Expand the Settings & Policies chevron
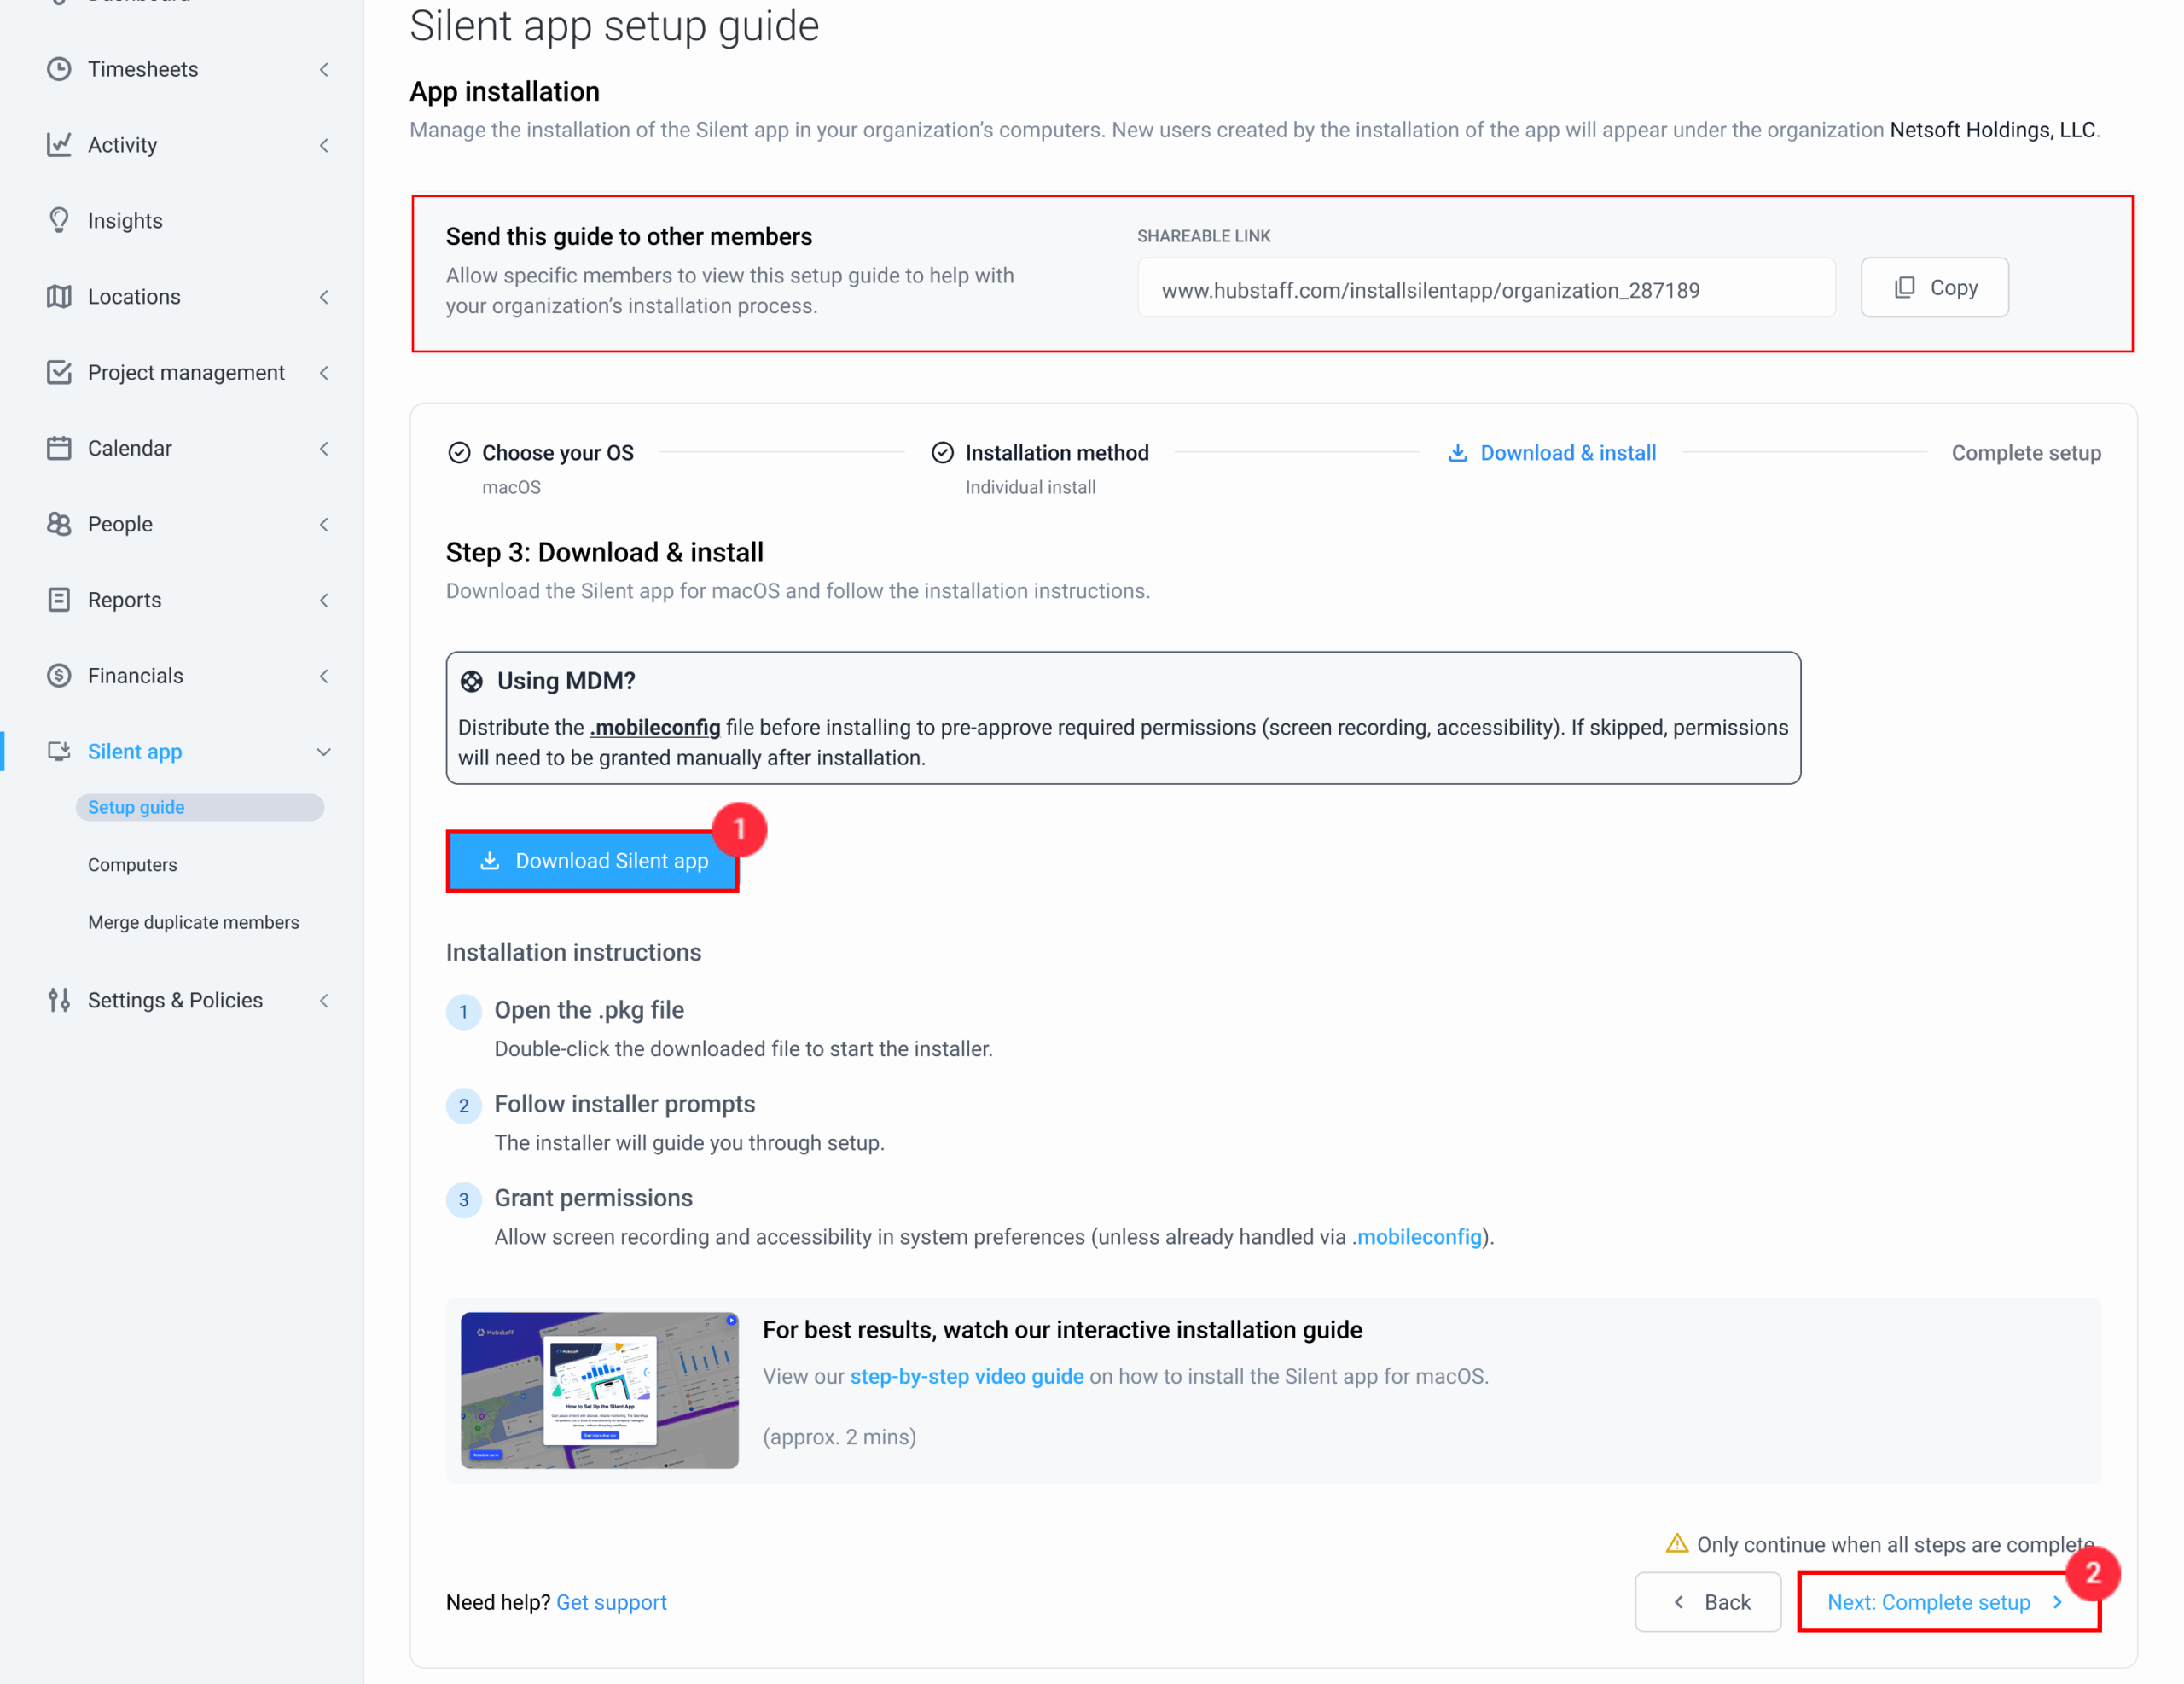The height and width of the screenshot is (1684, 2184). coord(324,1000)
